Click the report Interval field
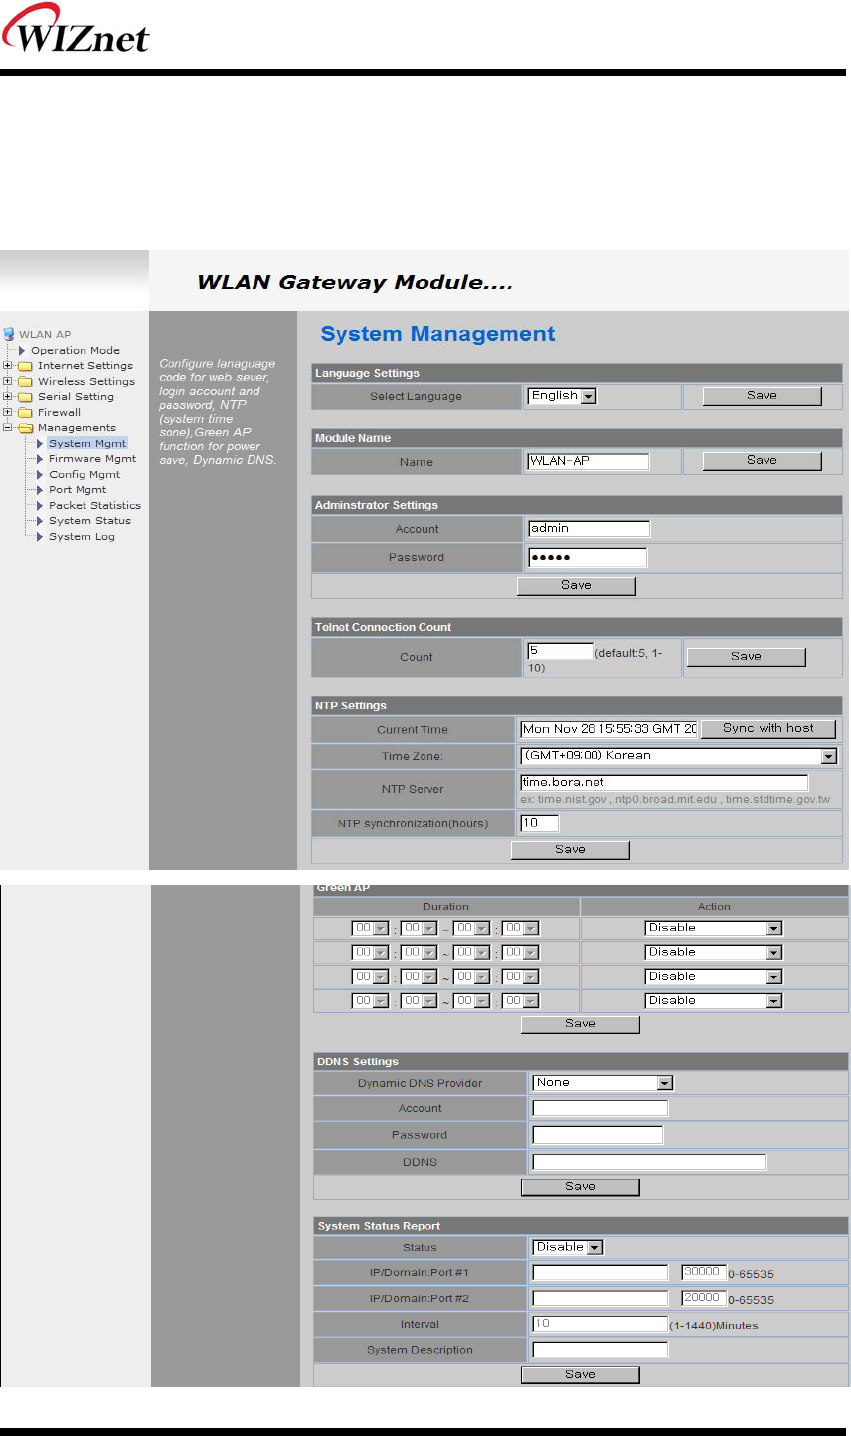This screenshot has height=1436, width=851. pos(600,1324)
